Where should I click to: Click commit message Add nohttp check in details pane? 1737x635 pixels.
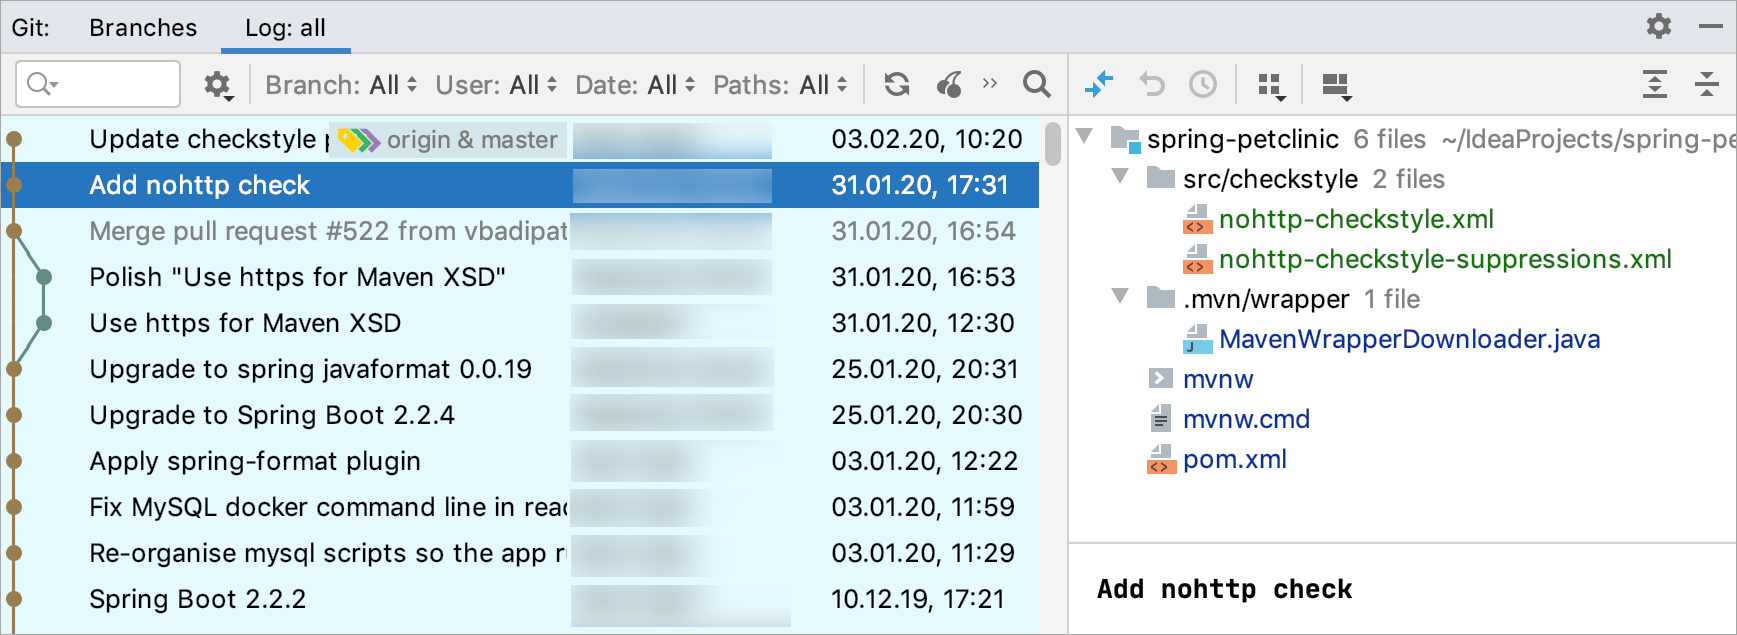(x=1224, y=589)
